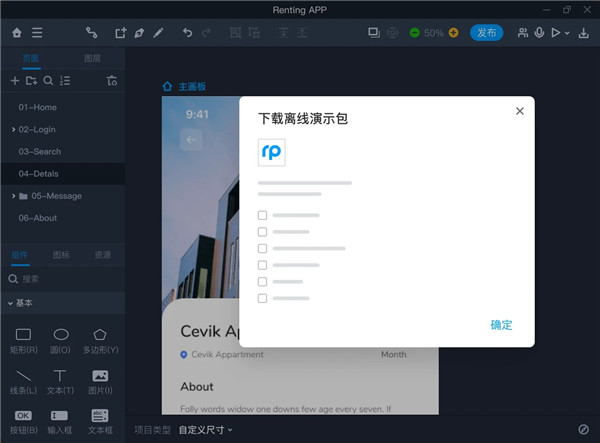Click the home icon in the toolbar

[16, 33]
